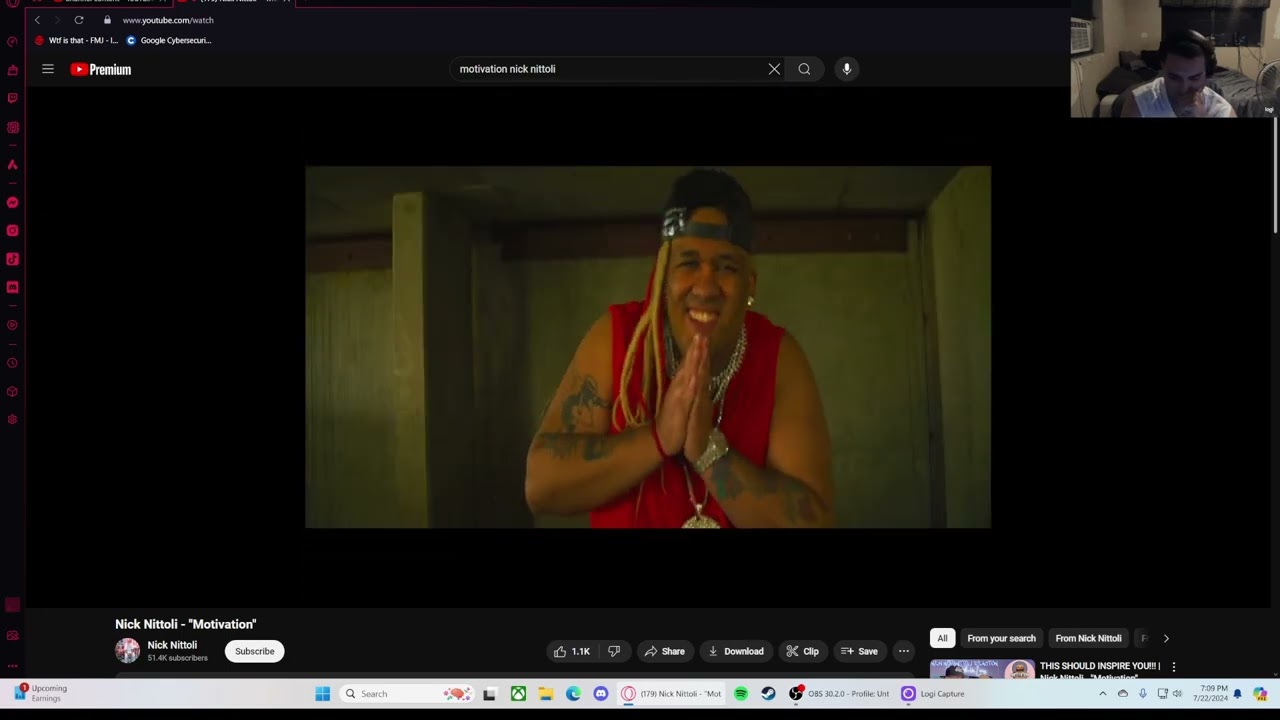The image size is (1280, 720).
Task: Subscribe to Nick Nittoli channel
Action: pyautogui.click(x=254, y=651)
